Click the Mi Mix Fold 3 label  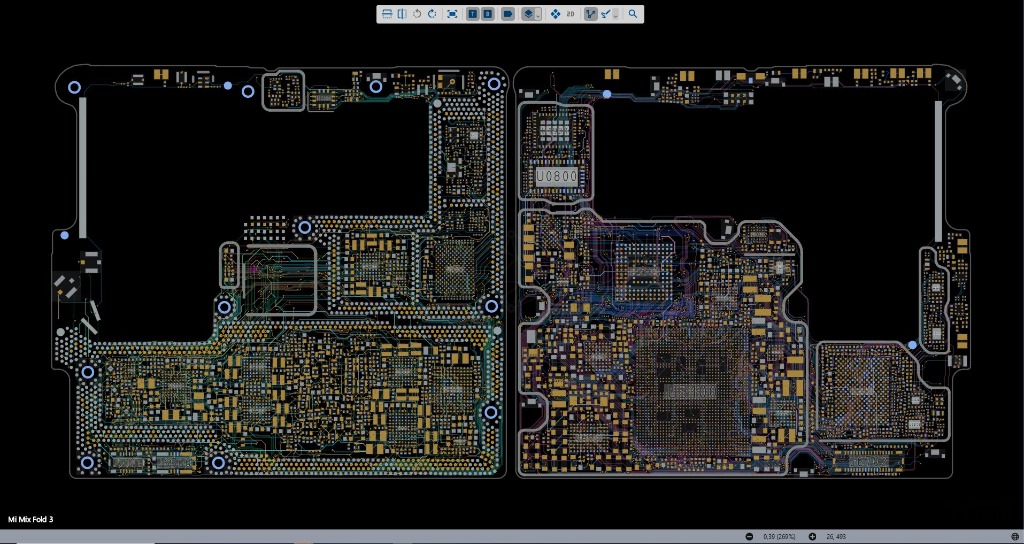pyautogui.click(x=30, y=519)
